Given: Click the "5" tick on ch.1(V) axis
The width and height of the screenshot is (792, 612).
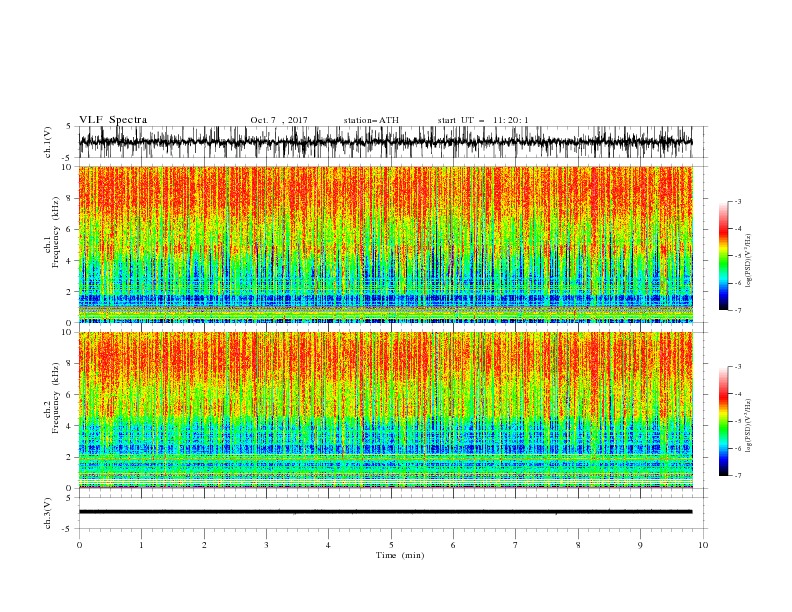Looking at the screenshot, I should [x=69, y=127].
